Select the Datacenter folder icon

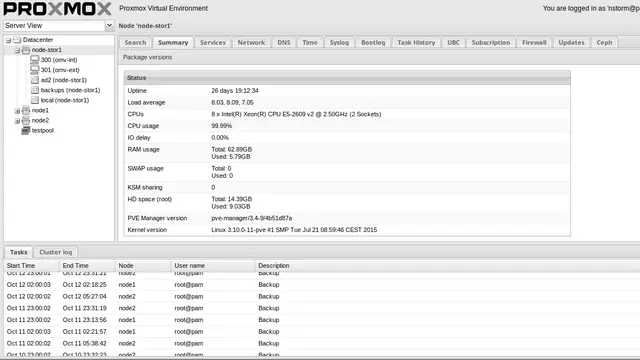[x=17, y=40]
